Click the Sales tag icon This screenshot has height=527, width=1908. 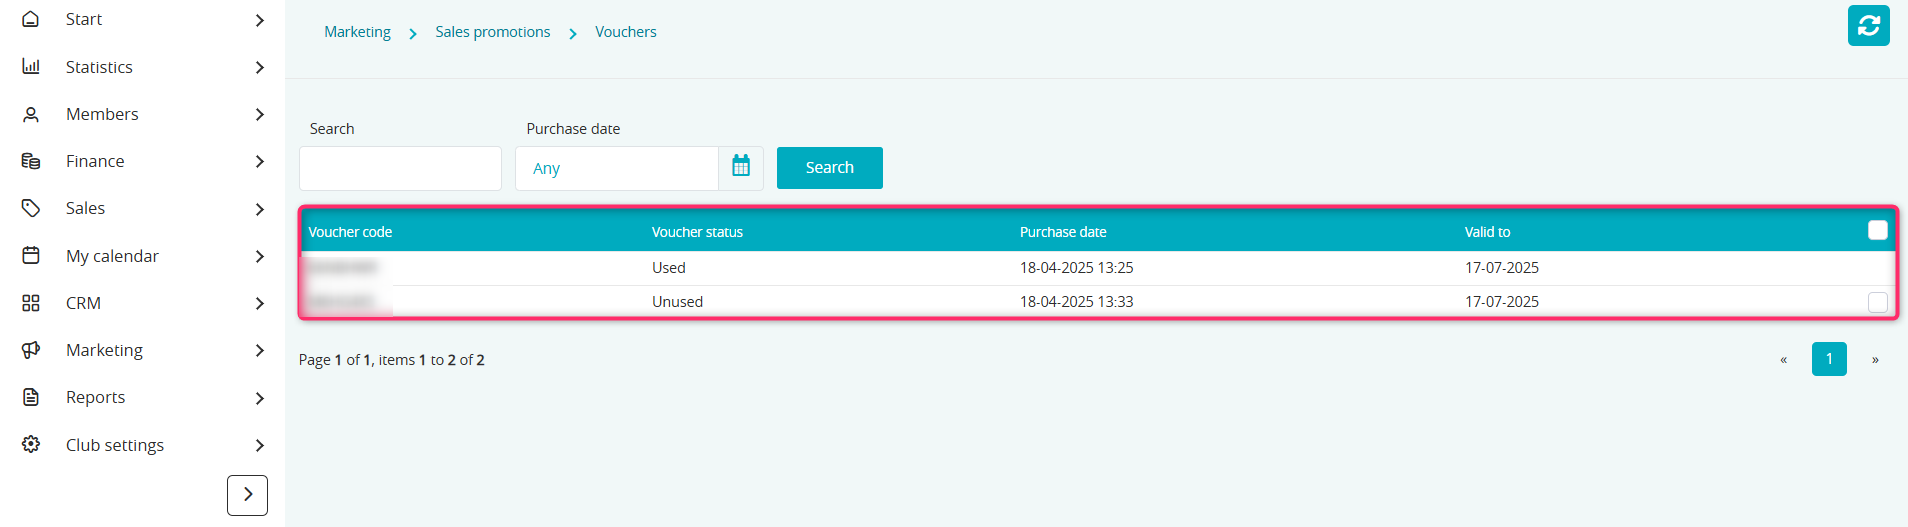click(31, 208)
